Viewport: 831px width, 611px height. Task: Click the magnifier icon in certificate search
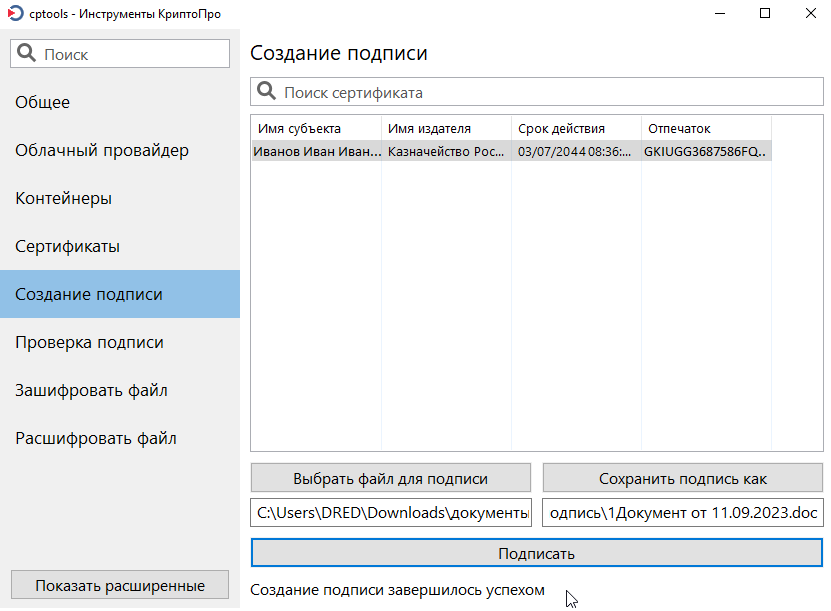coord(267,92)
